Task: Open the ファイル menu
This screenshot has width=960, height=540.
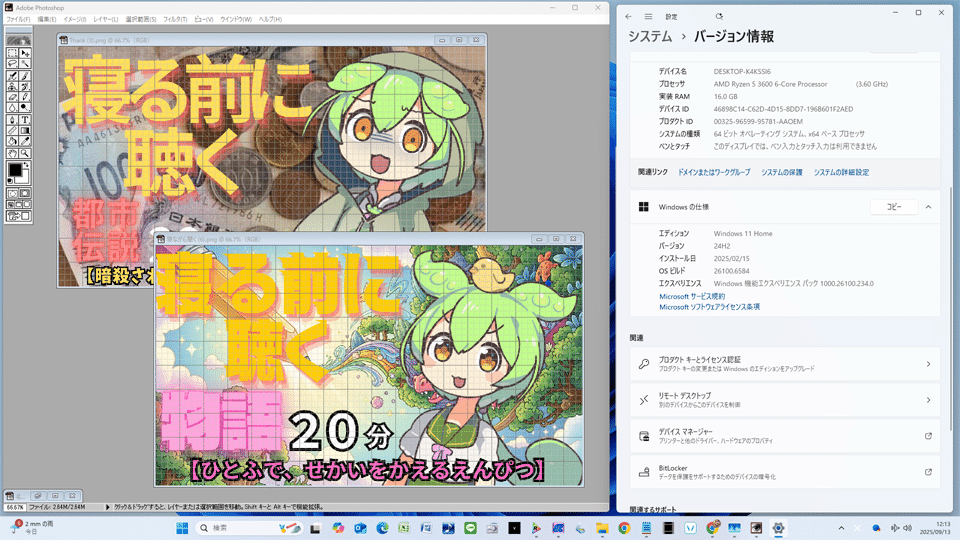Action: 18,20
